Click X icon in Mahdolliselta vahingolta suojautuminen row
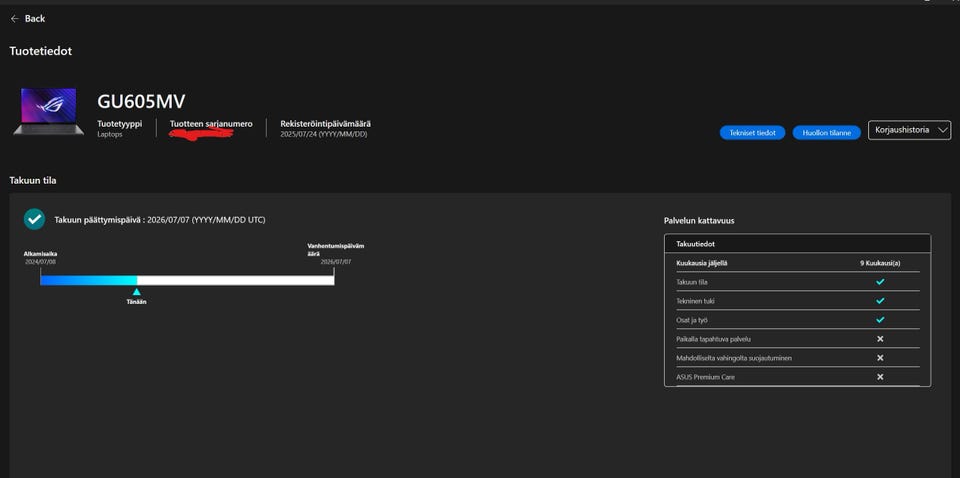 pos(880,358)
